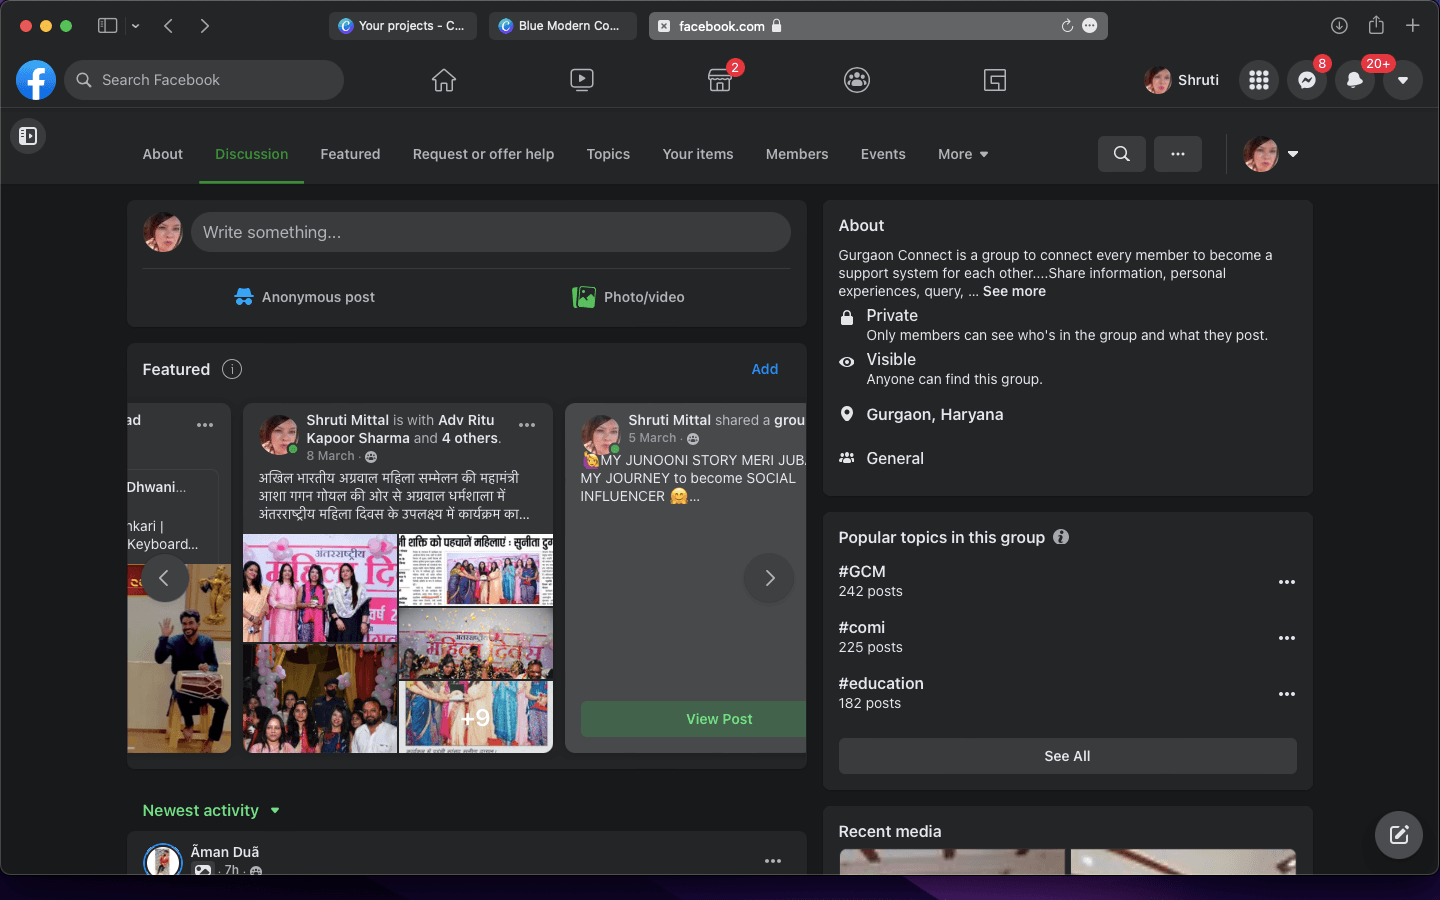Create an Anonymous post
Viewport: 1440px width, 900px height.
tap(305, 297)
